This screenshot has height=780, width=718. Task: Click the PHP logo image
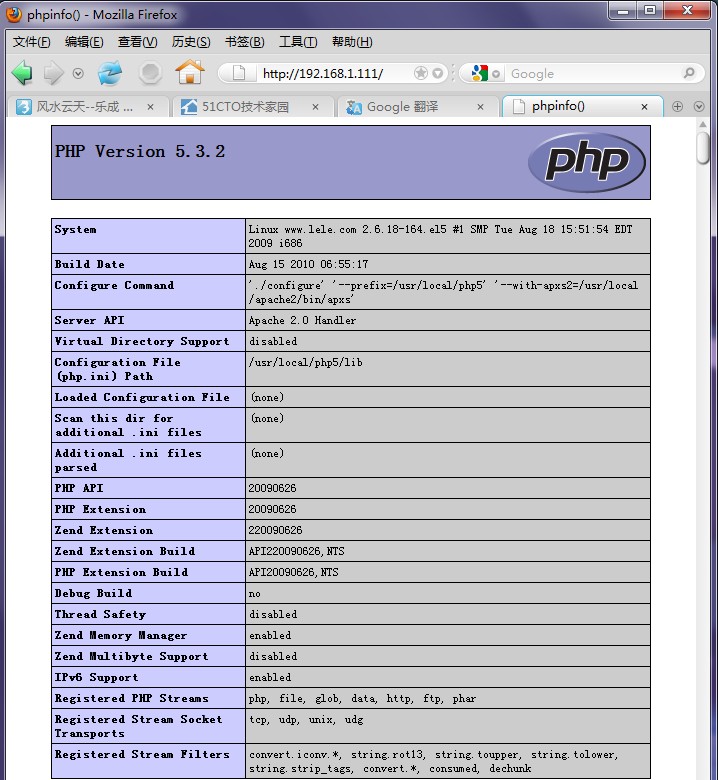(x=587, y=162)
